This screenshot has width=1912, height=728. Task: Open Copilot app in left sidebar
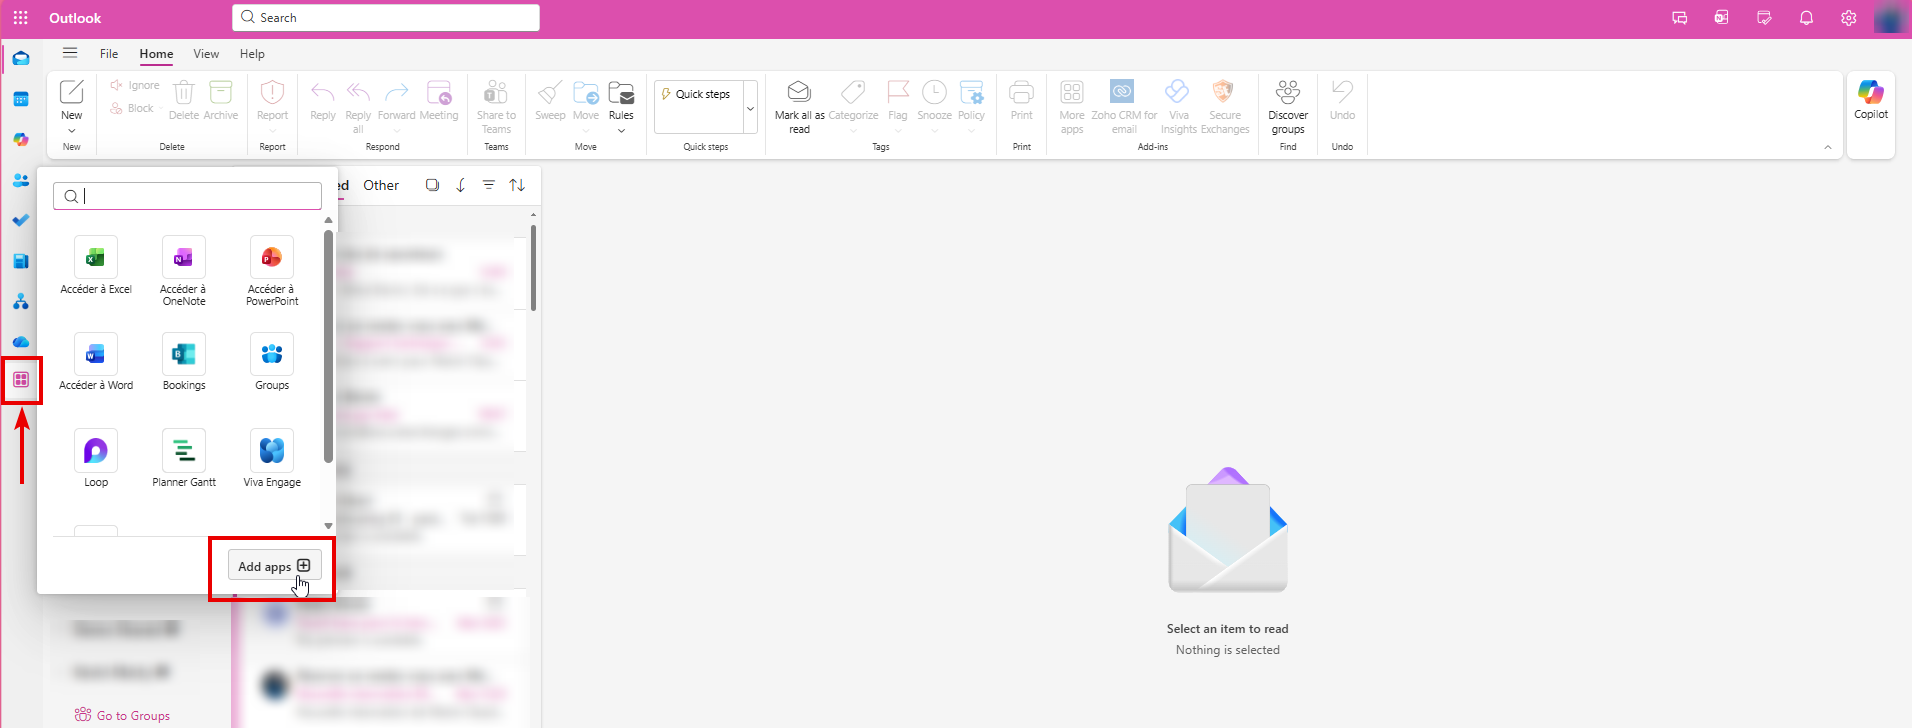[21, 139]
